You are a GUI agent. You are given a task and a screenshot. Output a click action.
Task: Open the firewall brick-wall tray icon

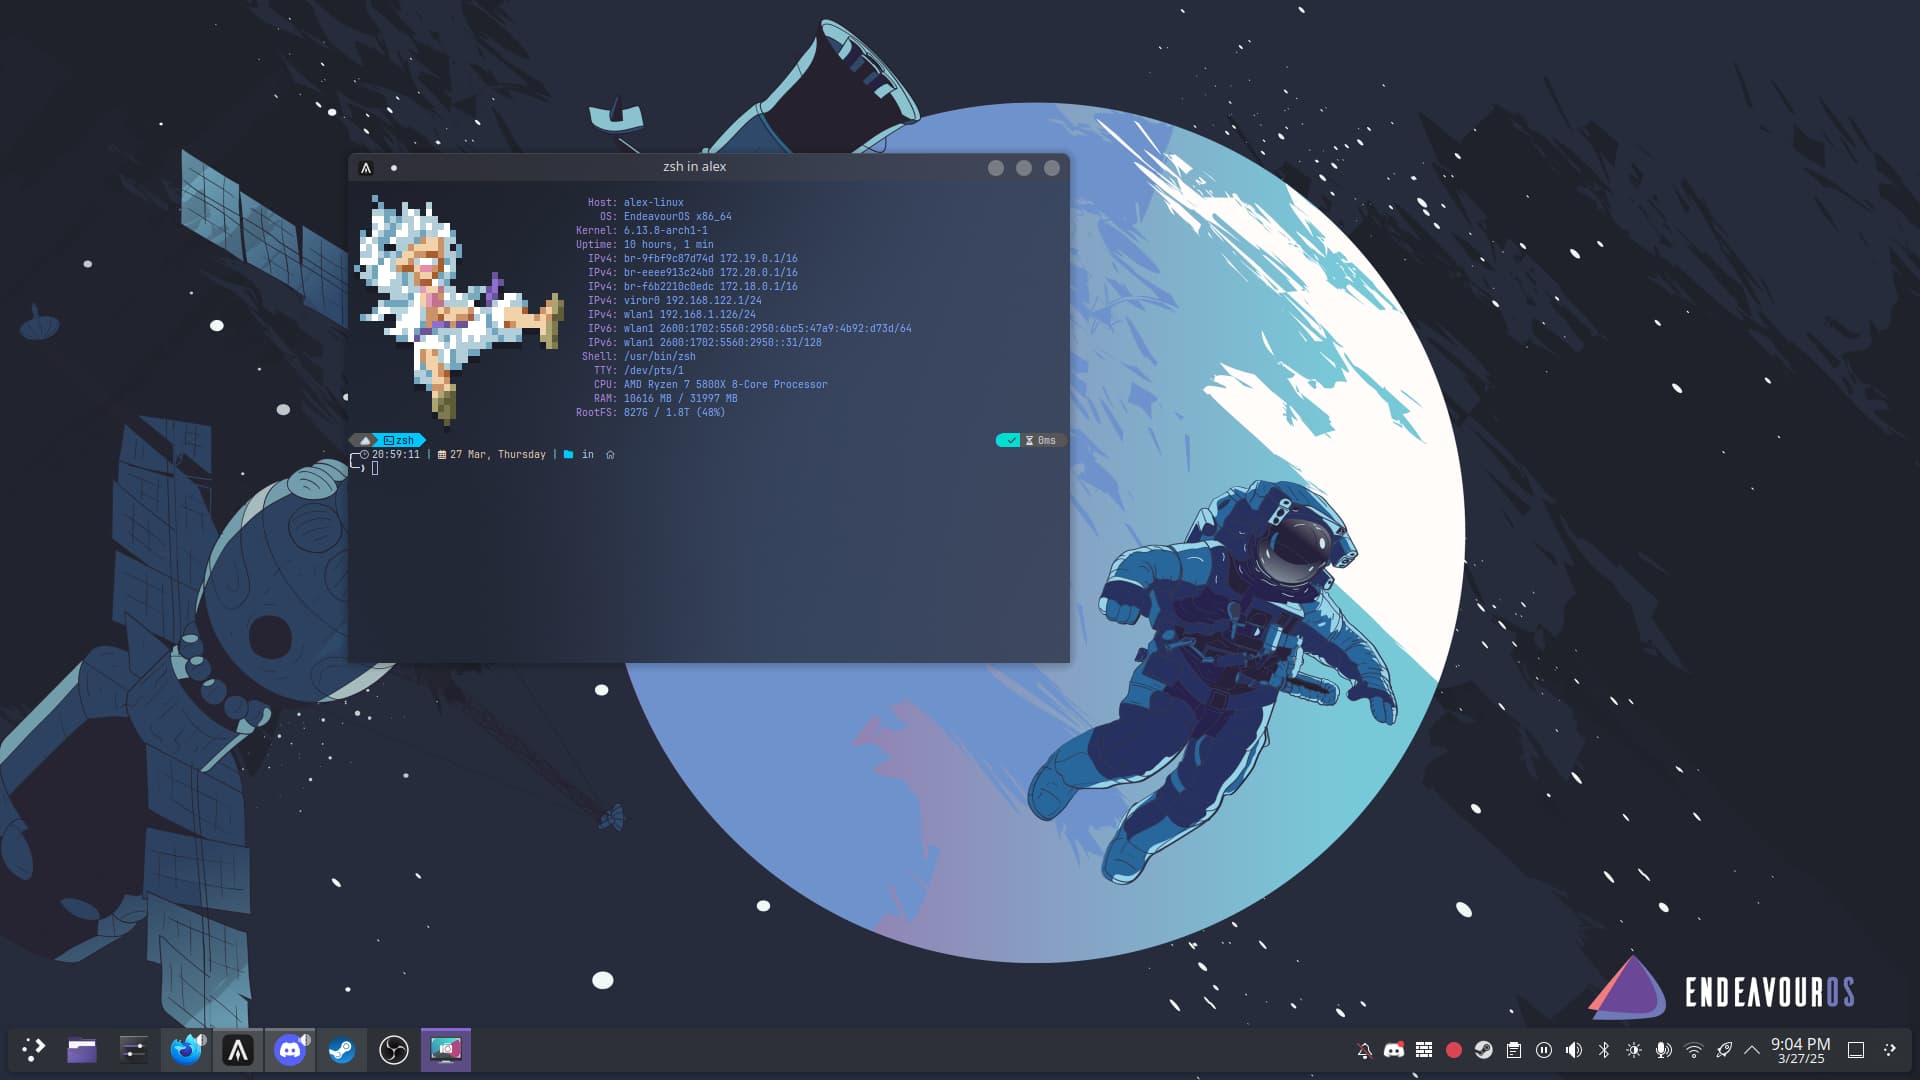point(1424,1050)
